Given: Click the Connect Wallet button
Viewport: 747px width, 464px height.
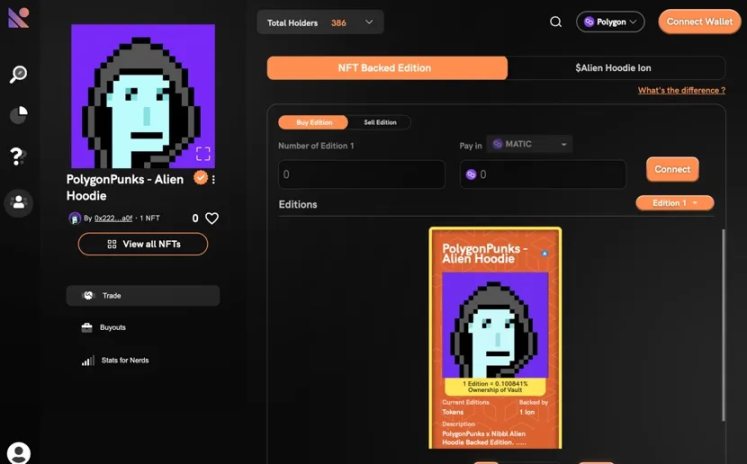Looking at the screenshot, I should pos(699,22).
